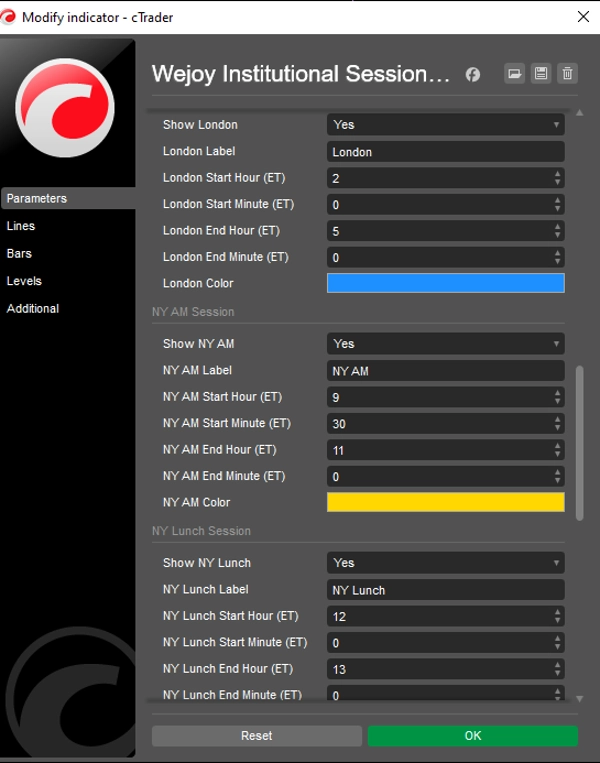Click the cTrader logo in the left sidebar

[x=67, y=107]
